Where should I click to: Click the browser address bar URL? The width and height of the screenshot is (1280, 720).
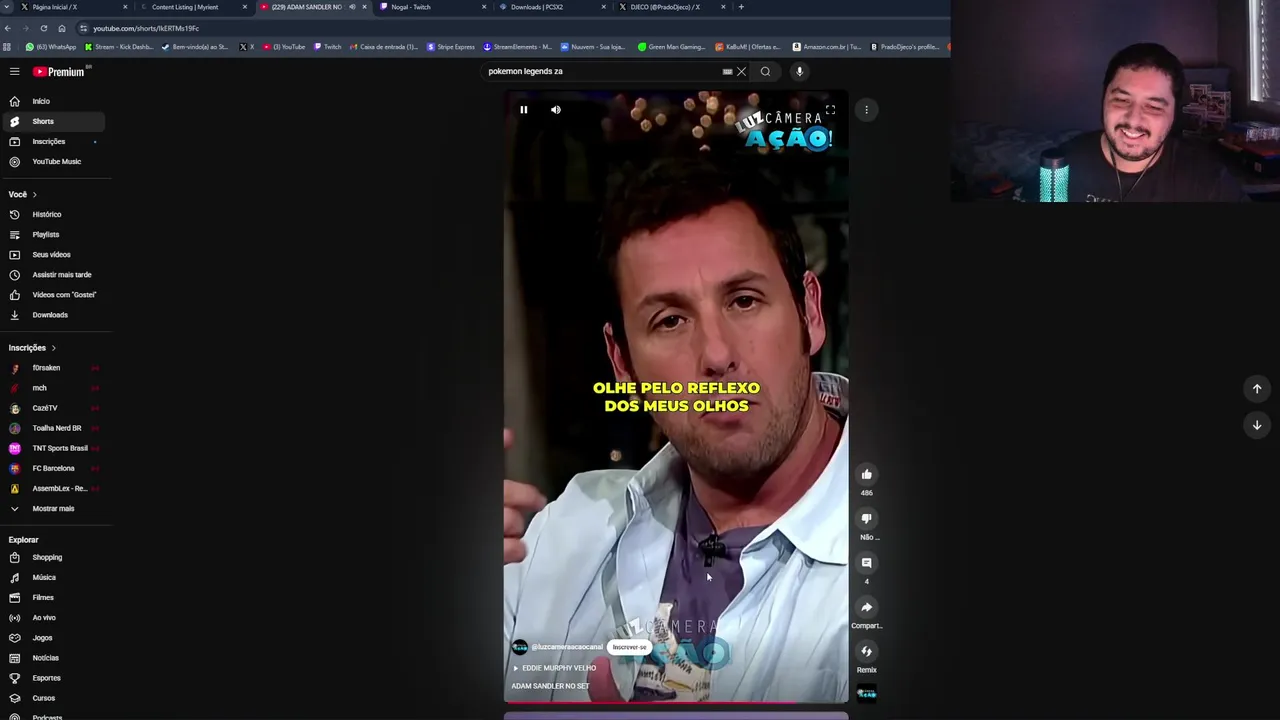(146, 28)
